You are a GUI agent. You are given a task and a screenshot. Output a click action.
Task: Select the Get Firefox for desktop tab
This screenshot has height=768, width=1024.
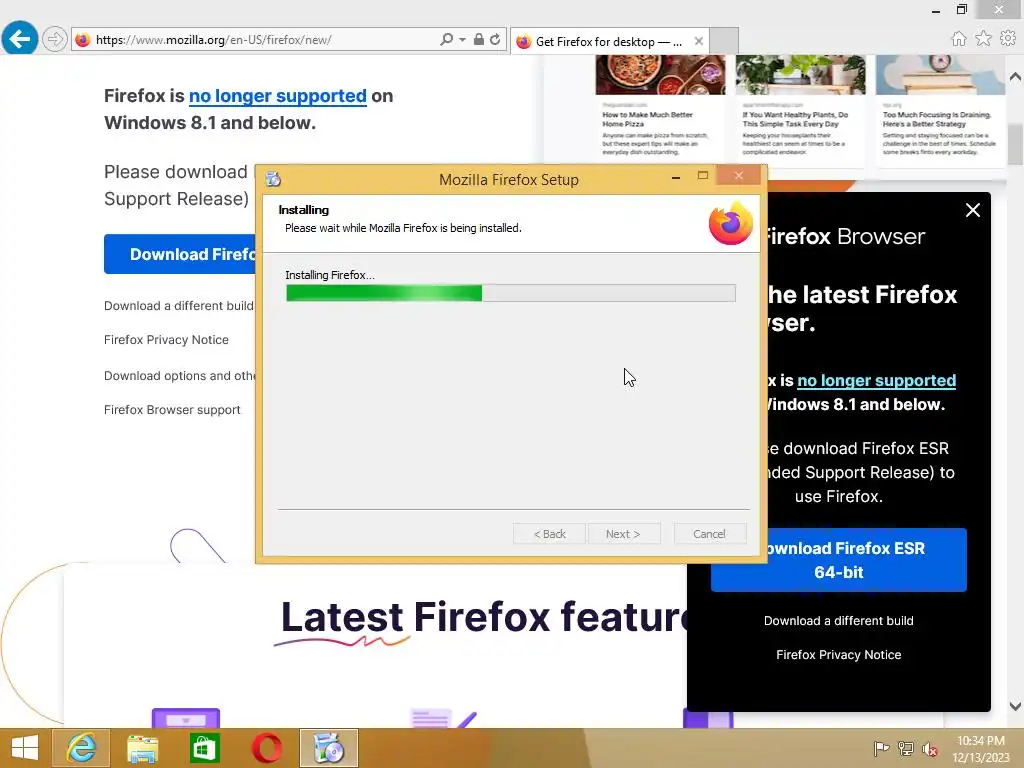[609, 41]
